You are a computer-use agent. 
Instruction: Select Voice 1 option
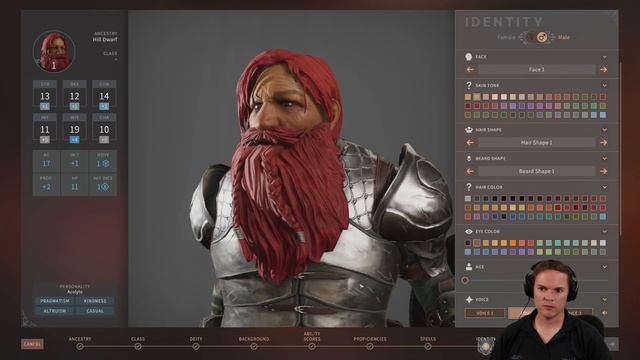tap(484, 313)
